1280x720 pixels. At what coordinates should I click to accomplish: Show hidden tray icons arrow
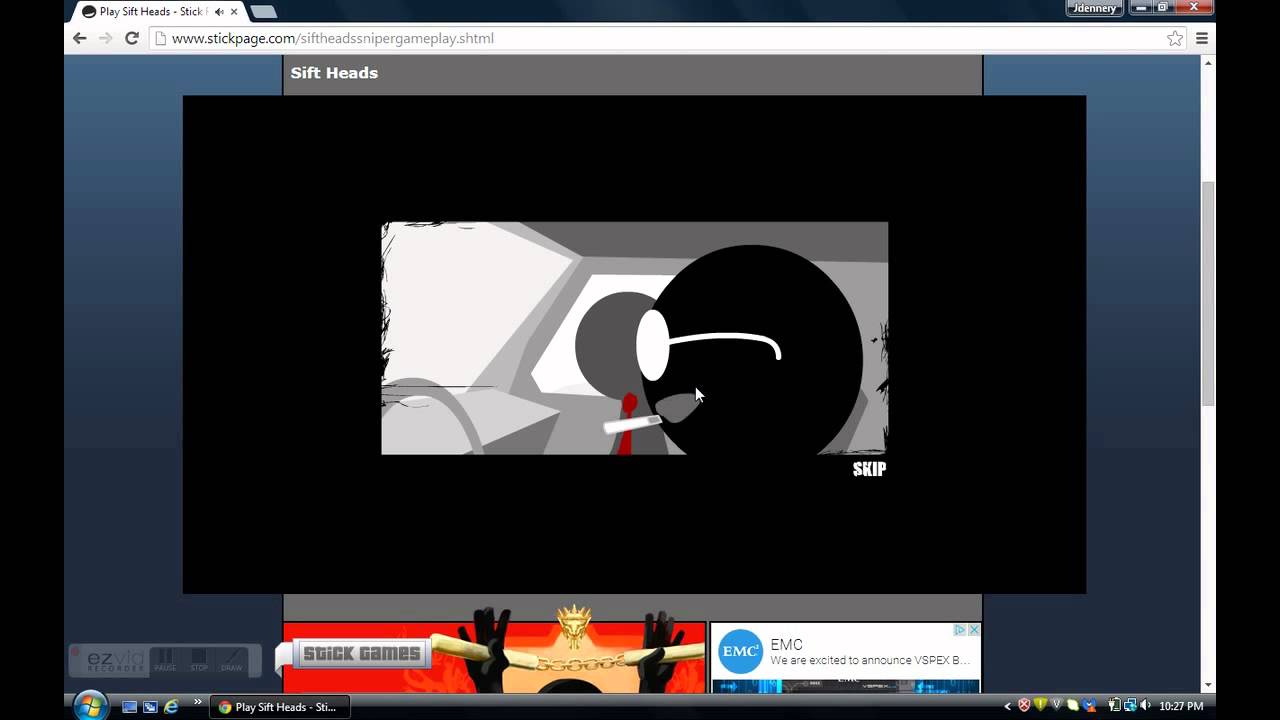coord(1008,706)
